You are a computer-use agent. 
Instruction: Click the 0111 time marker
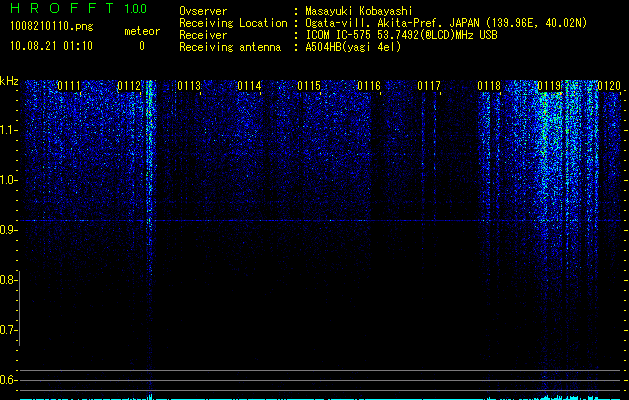(x=69, y=86)
